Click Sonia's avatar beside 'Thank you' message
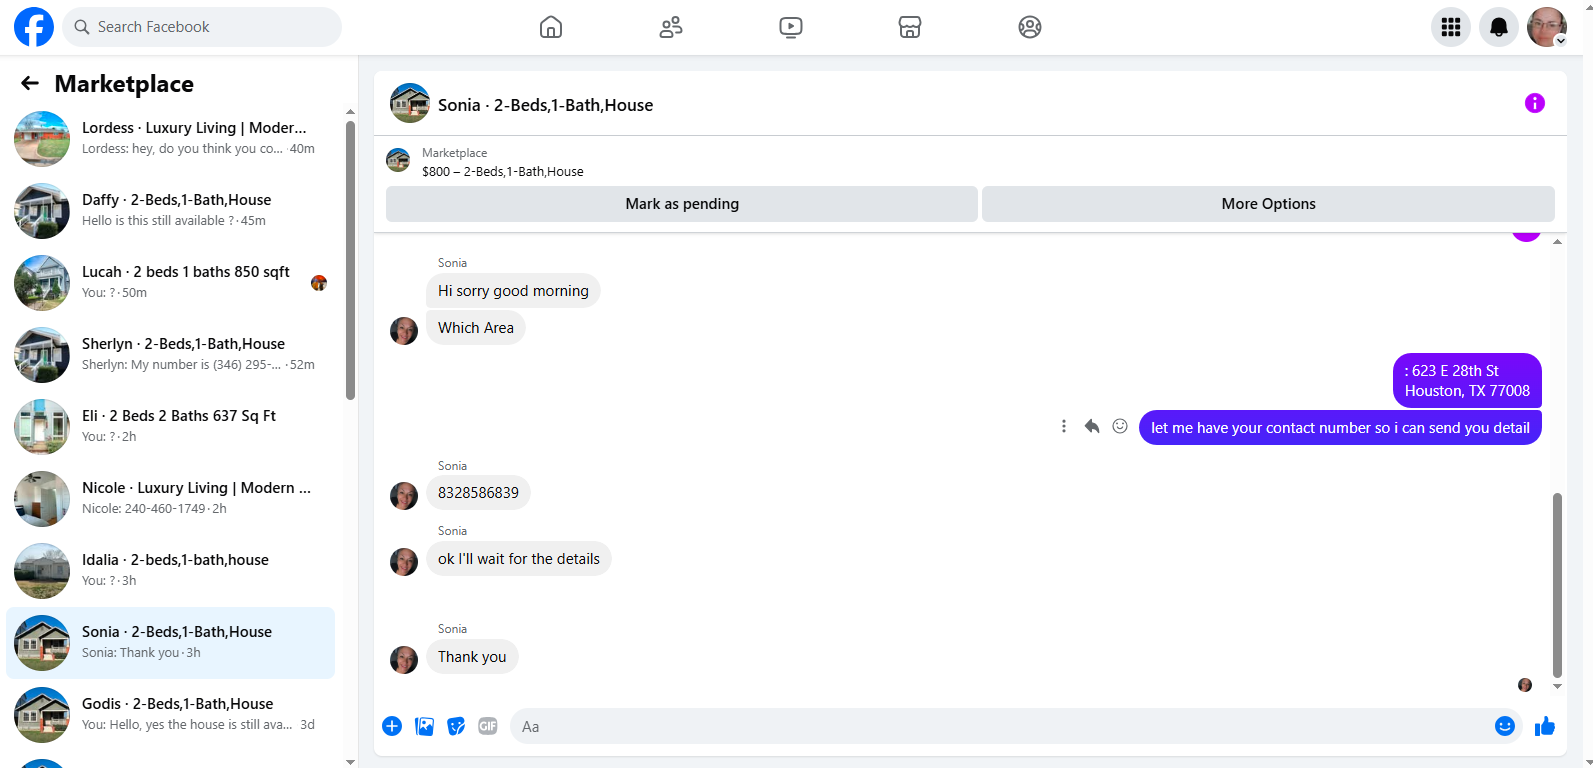The width and height of the screenshot is (1593, 768). coord(404,660)
